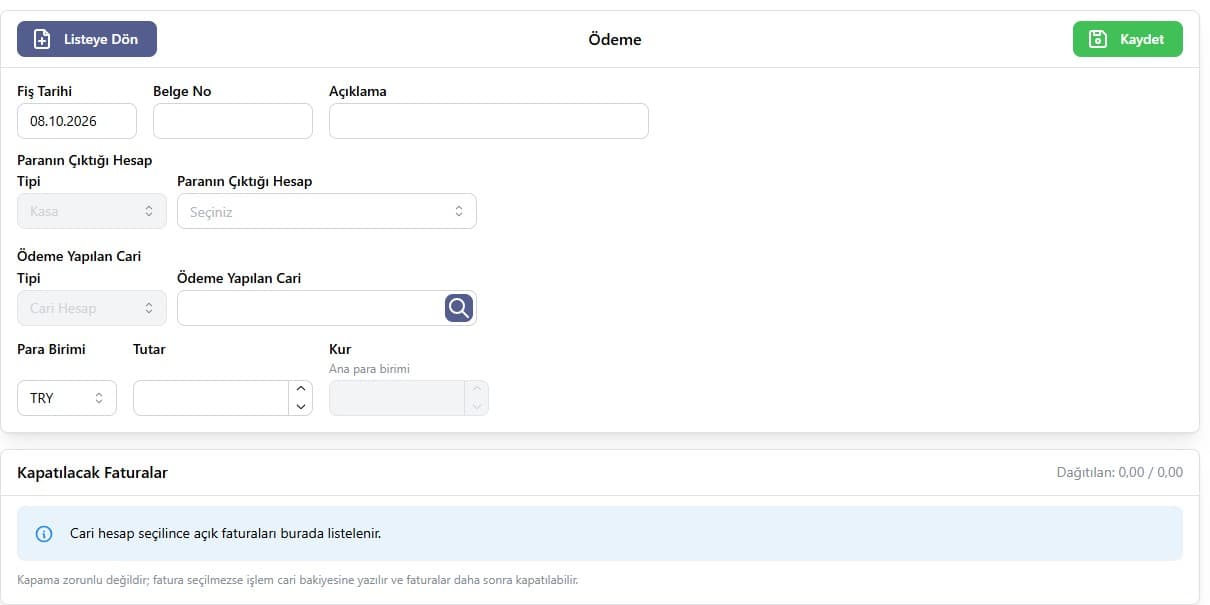Click the Kur field down arrow

tap(477, 407)
